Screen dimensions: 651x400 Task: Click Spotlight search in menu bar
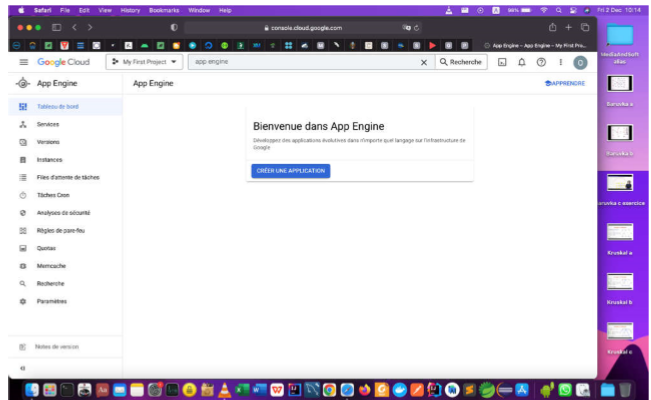click(559, 10)
